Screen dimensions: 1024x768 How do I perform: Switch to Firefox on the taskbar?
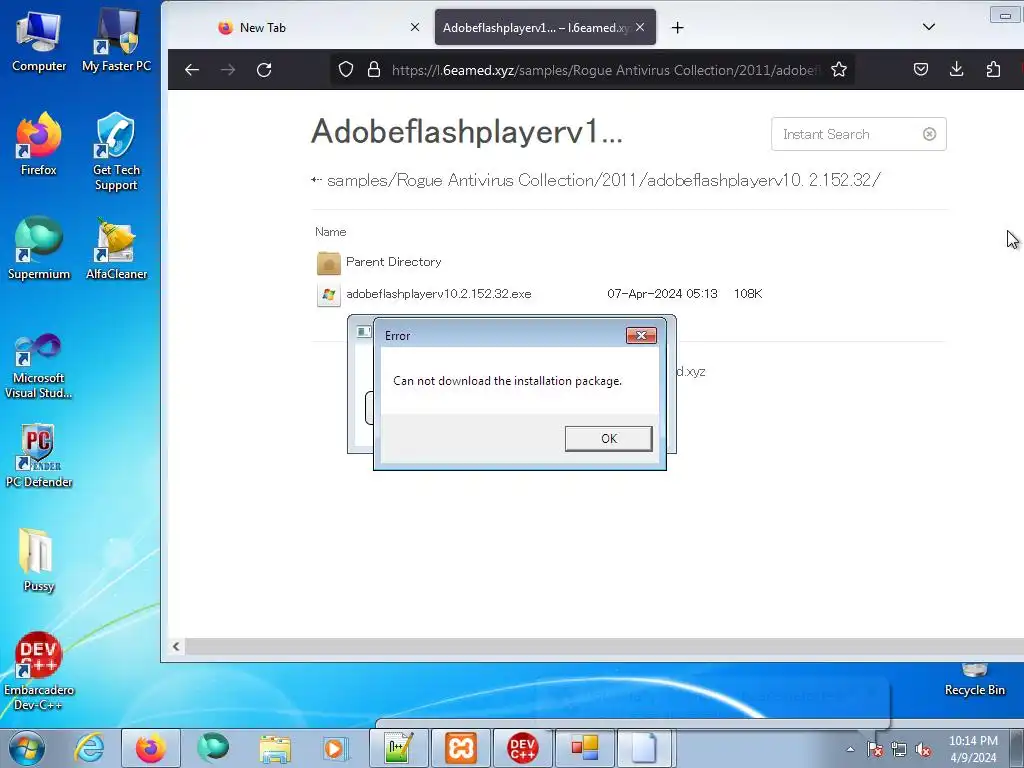[150, 748]
